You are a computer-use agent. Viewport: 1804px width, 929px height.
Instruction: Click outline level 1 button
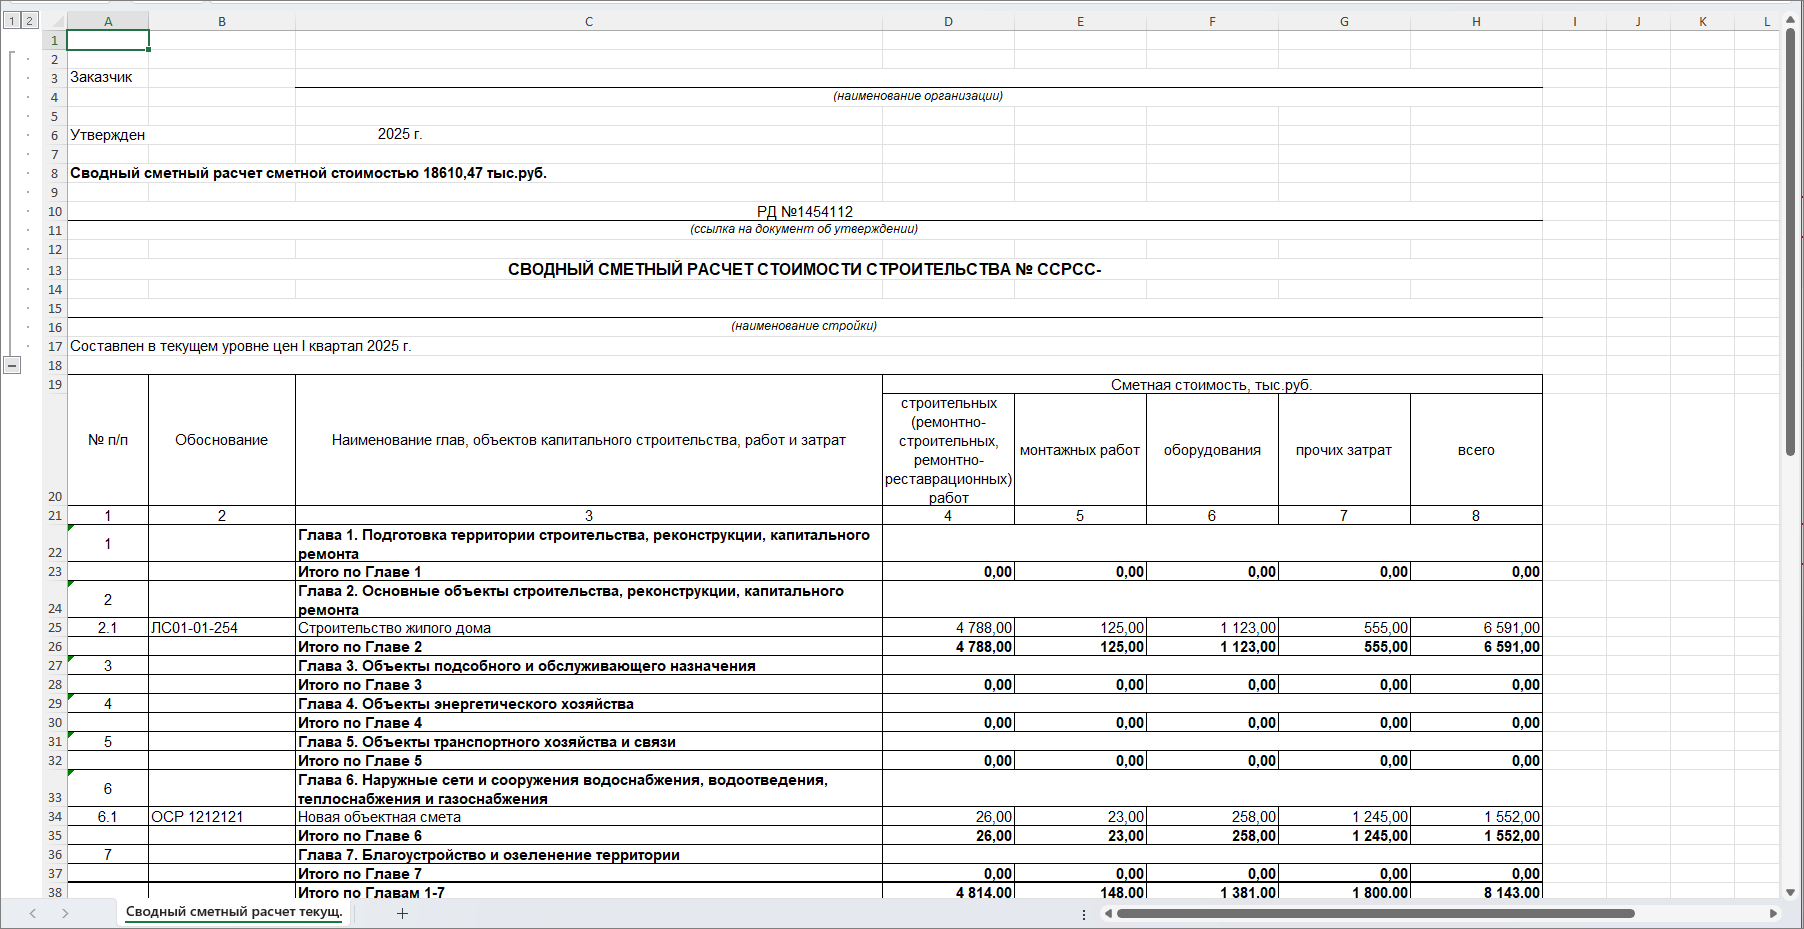point(11,18)
